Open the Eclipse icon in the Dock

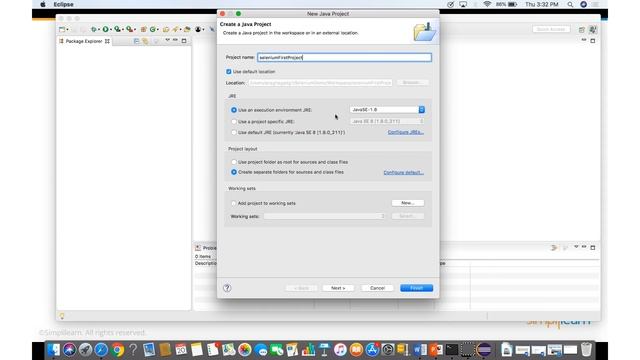(484, 350)
